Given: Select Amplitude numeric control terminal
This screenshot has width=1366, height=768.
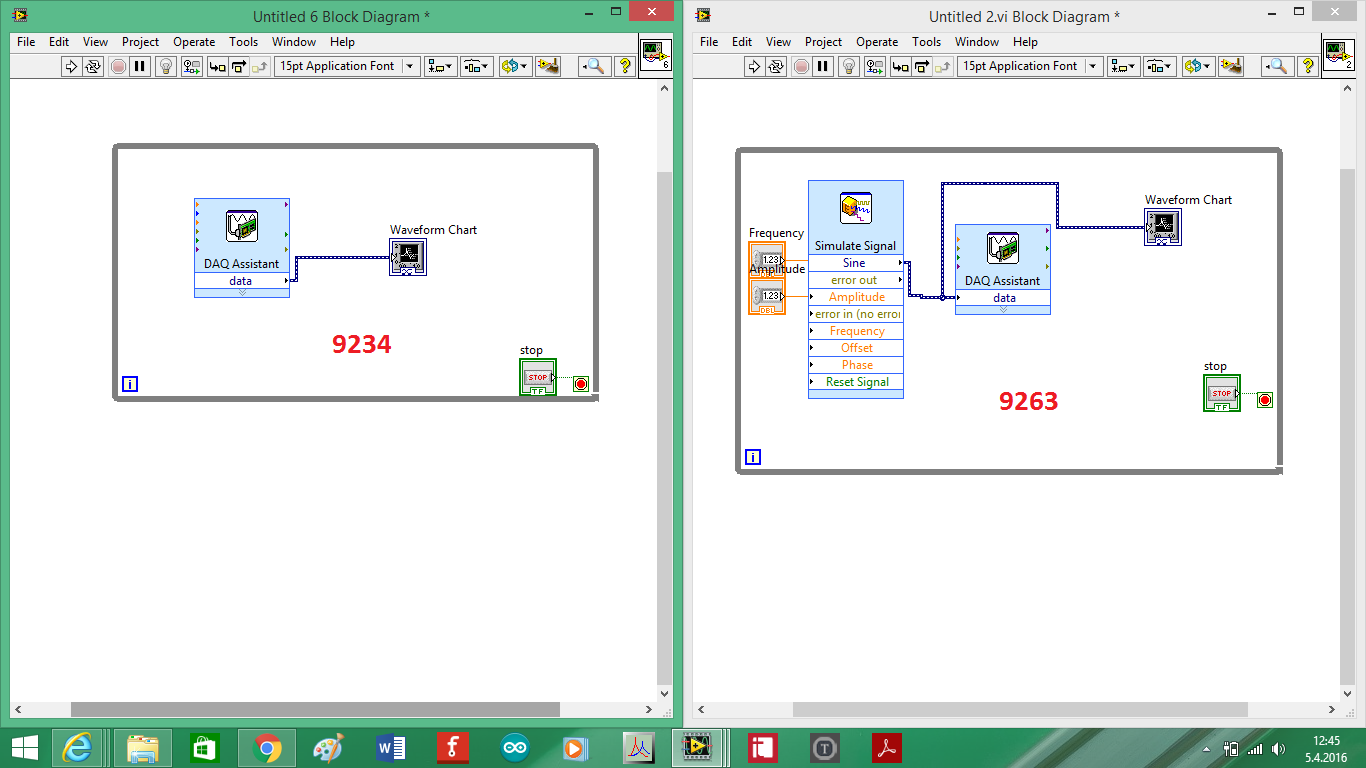Looking at the screenshot, I should [767, 296].
